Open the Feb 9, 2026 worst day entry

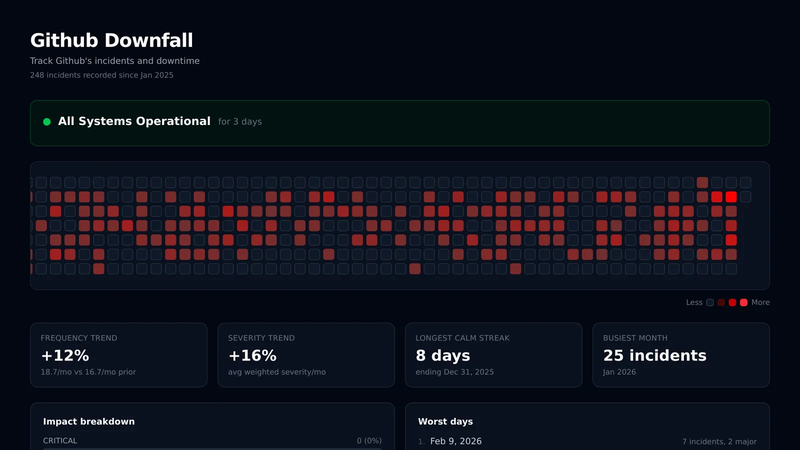pyautogui.click(x=587, y=441)
